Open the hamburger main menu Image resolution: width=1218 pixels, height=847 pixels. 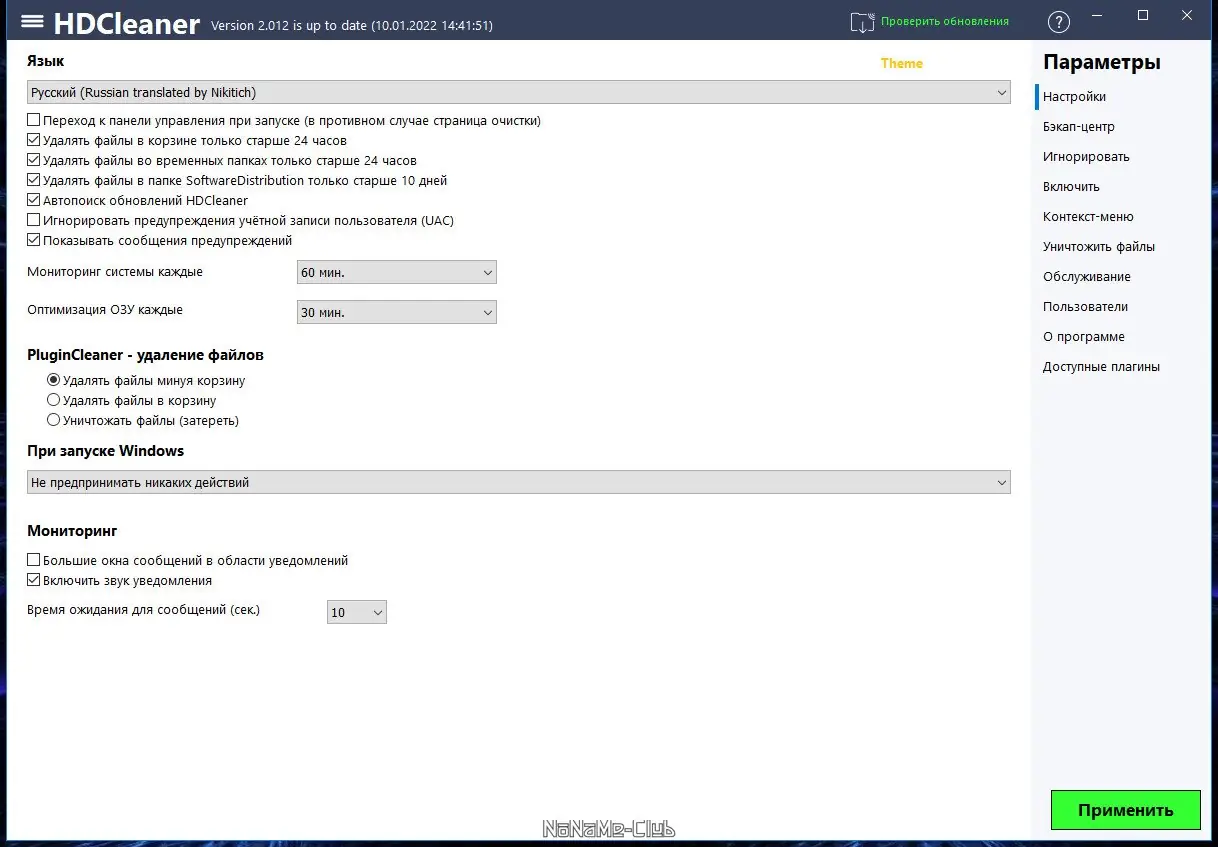[32, 21]
